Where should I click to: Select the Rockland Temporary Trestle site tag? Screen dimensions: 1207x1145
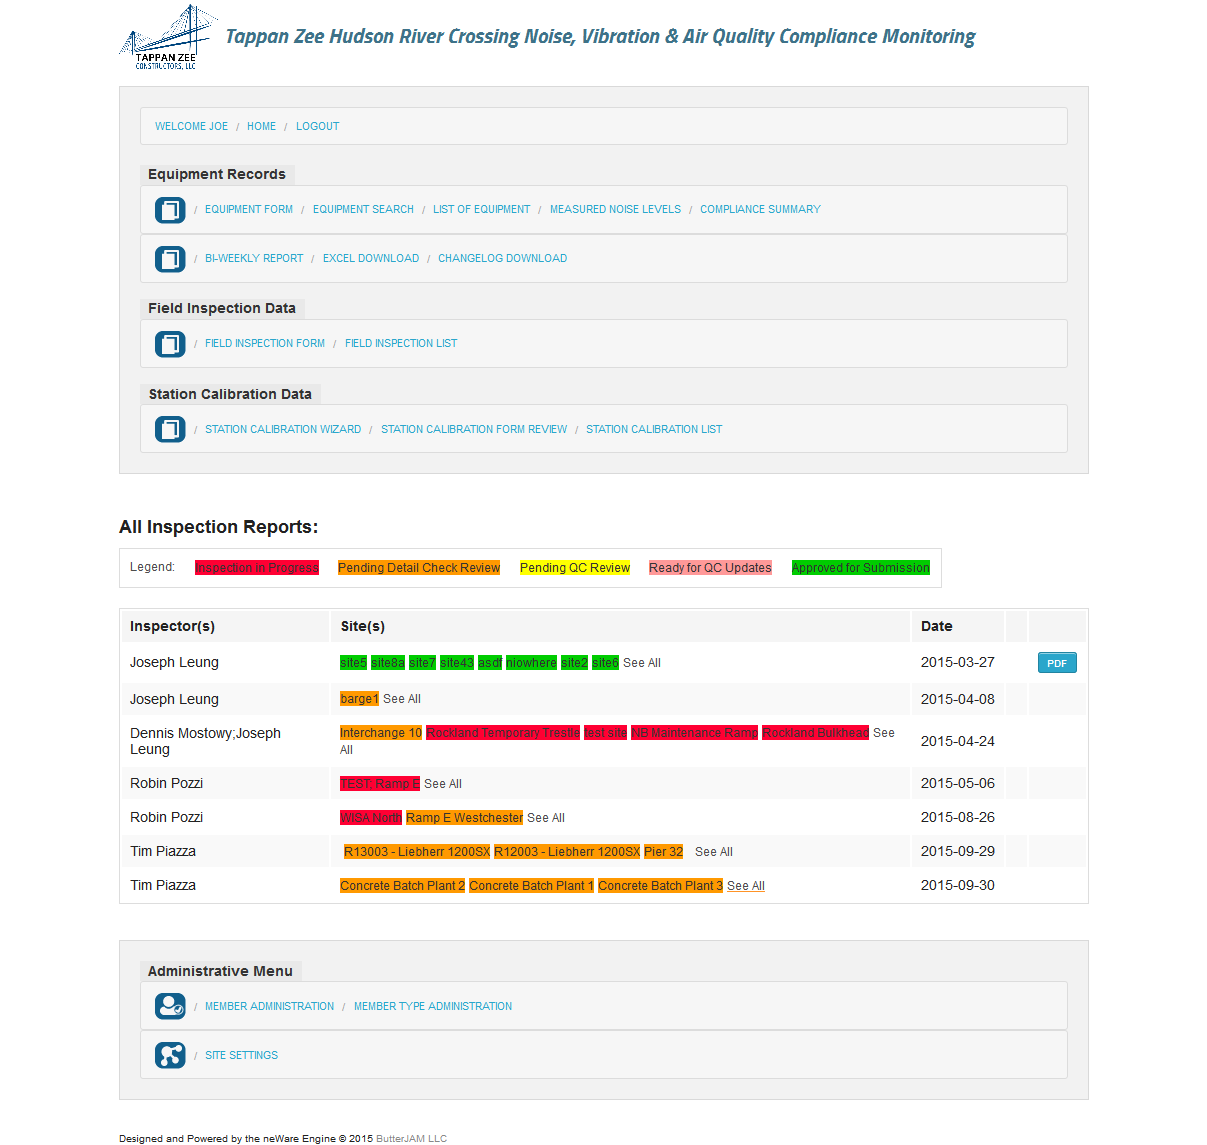pos(503,733)
